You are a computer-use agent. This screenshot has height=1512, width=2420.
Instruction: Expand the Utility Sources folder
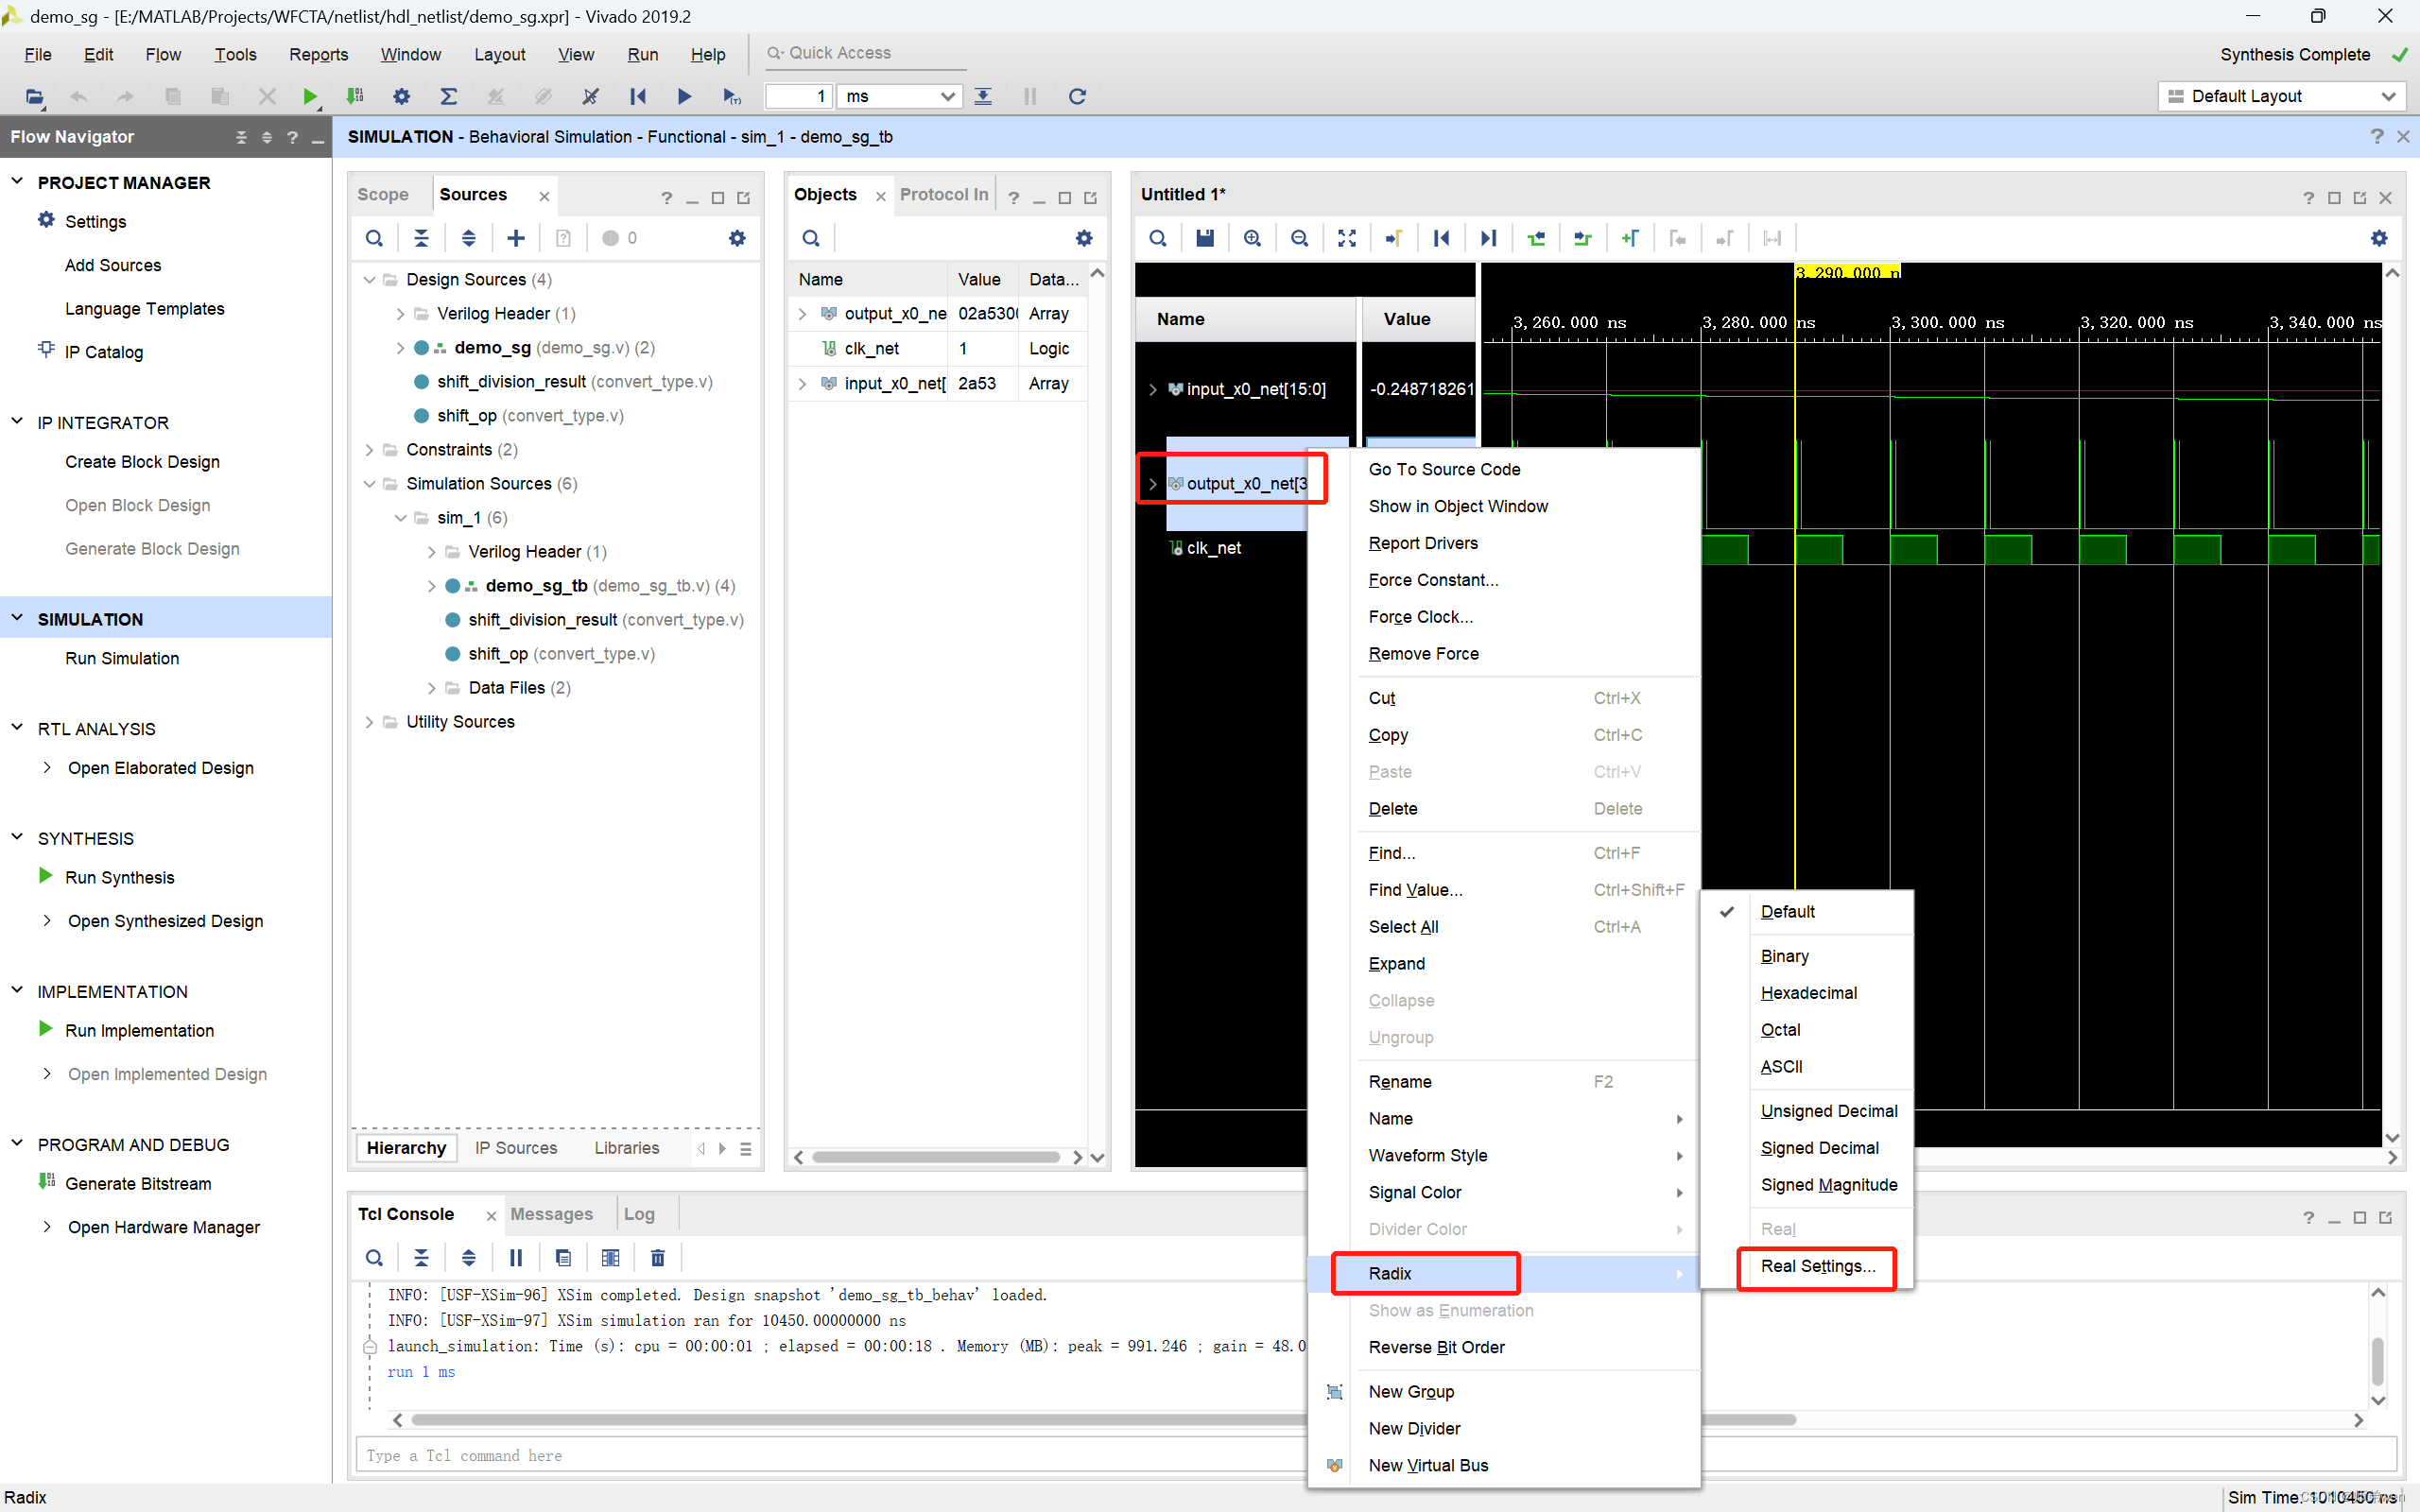(369, 721)
